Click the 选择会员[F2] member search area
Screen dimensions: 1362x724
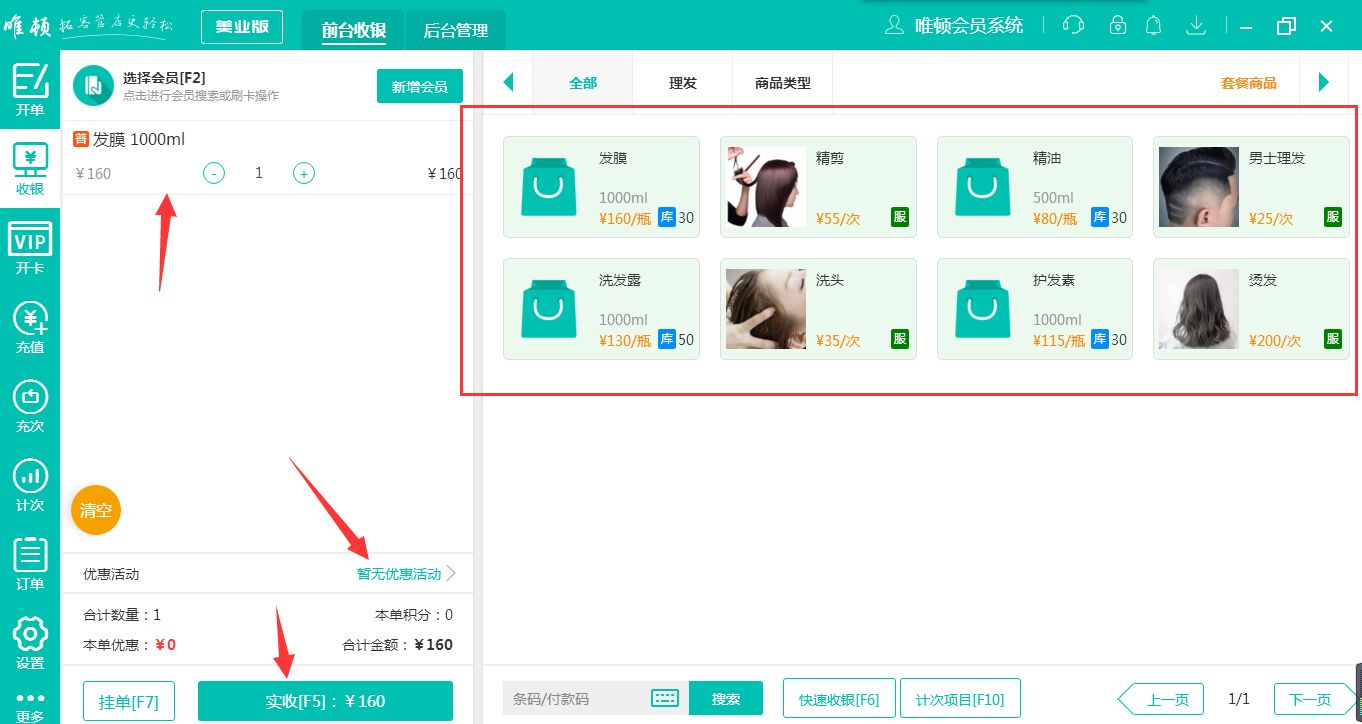coord(200,86)
